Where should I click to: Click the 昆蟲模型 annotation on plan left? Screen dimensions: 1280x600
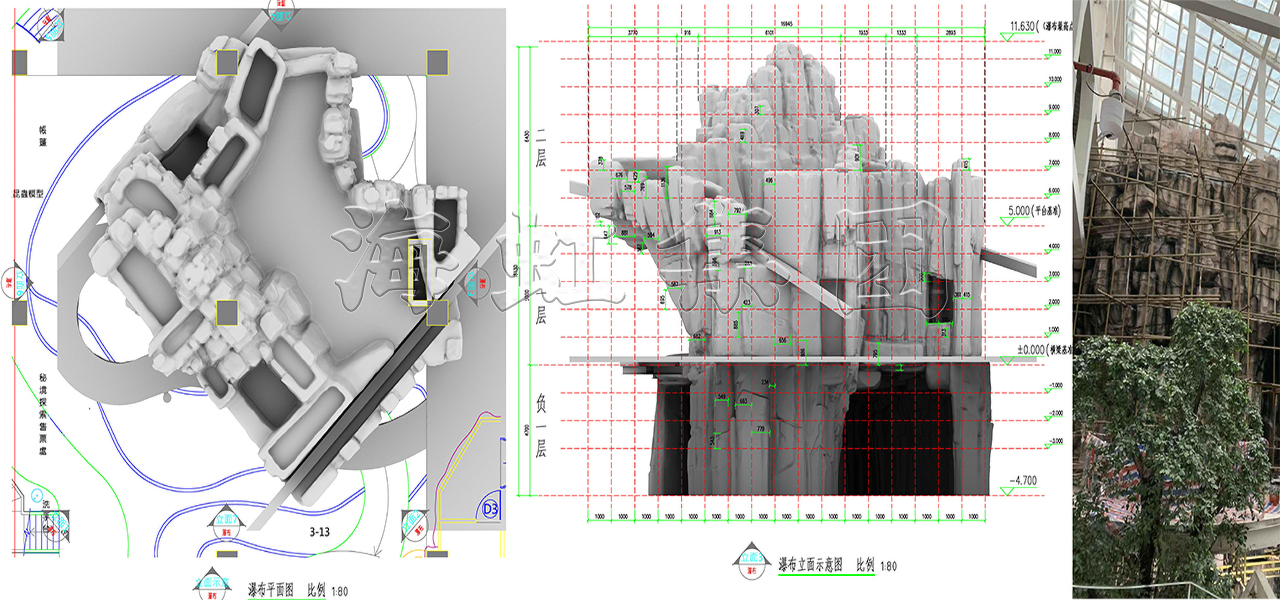(x=26, y=194)
